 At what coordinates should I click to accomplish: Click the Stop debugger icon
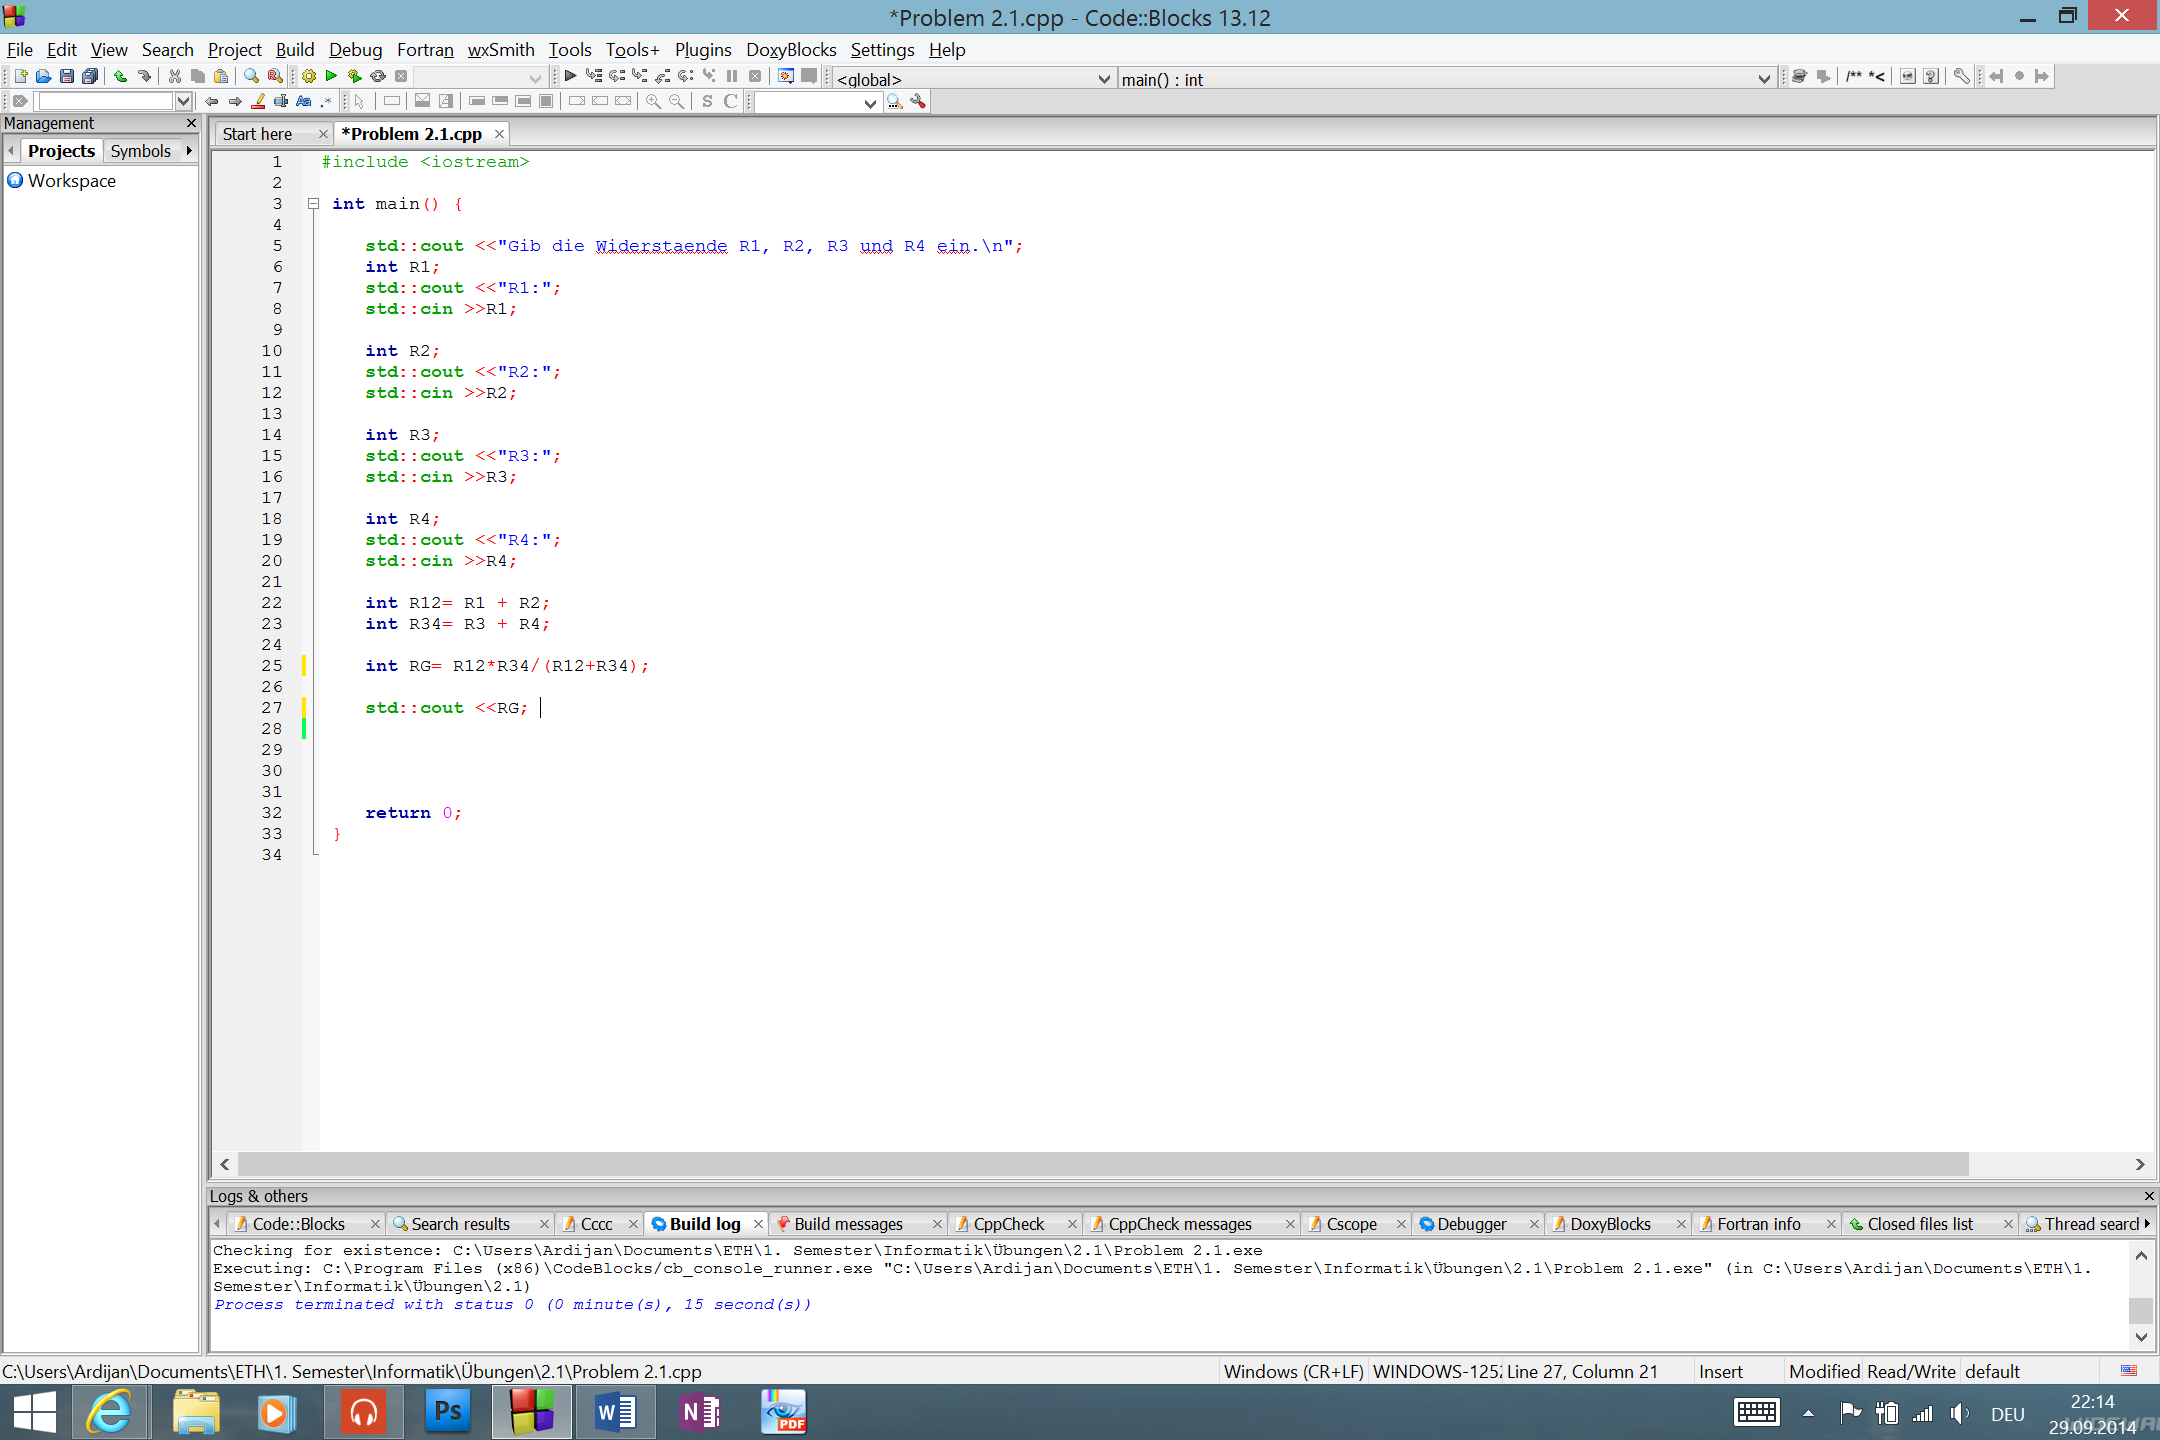point(755,75)
